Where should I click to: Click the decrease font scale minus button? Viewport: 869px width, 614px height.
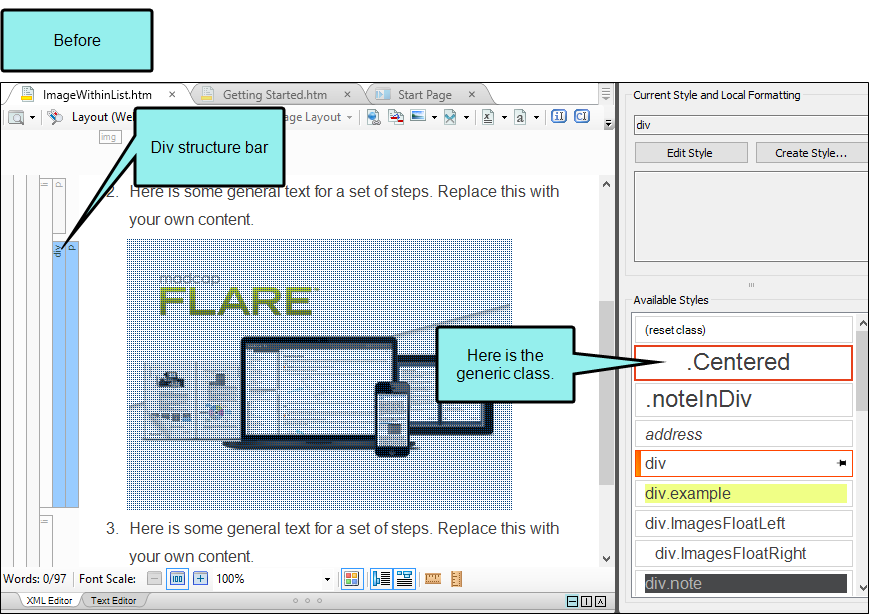pyautogui.click(x=154, y=579)
